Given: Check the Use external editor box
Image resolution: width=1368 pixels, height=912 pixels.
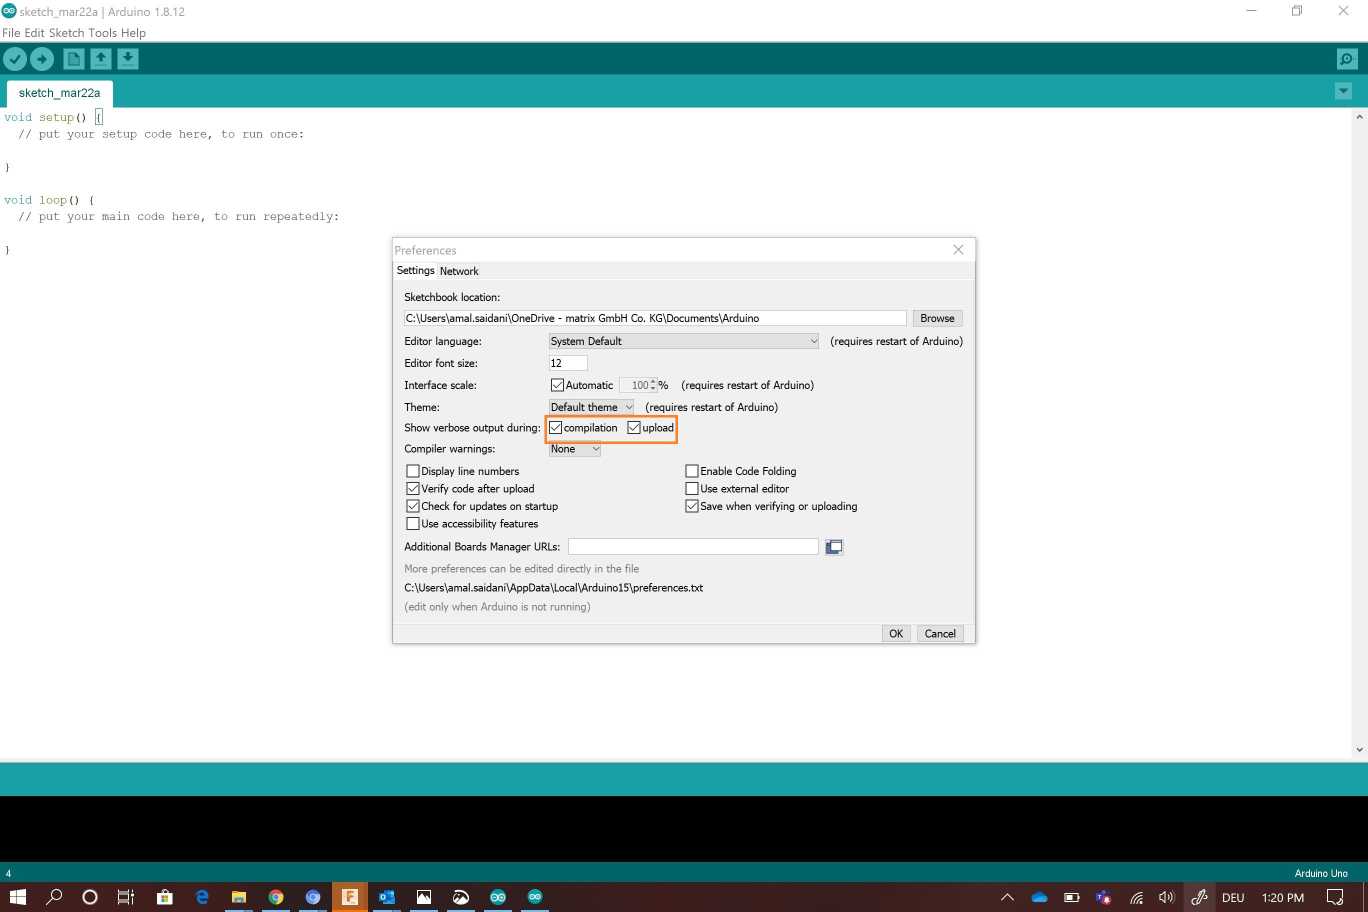Looking at the screenshot, I should pyautogui.click(x=691, y=489).
